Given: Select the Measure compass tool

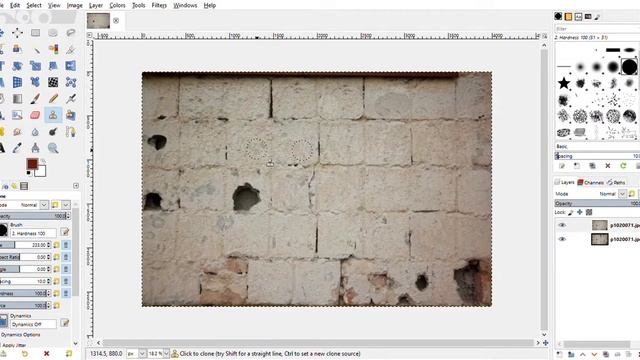Looking at the screenshot, I should 36,148.
